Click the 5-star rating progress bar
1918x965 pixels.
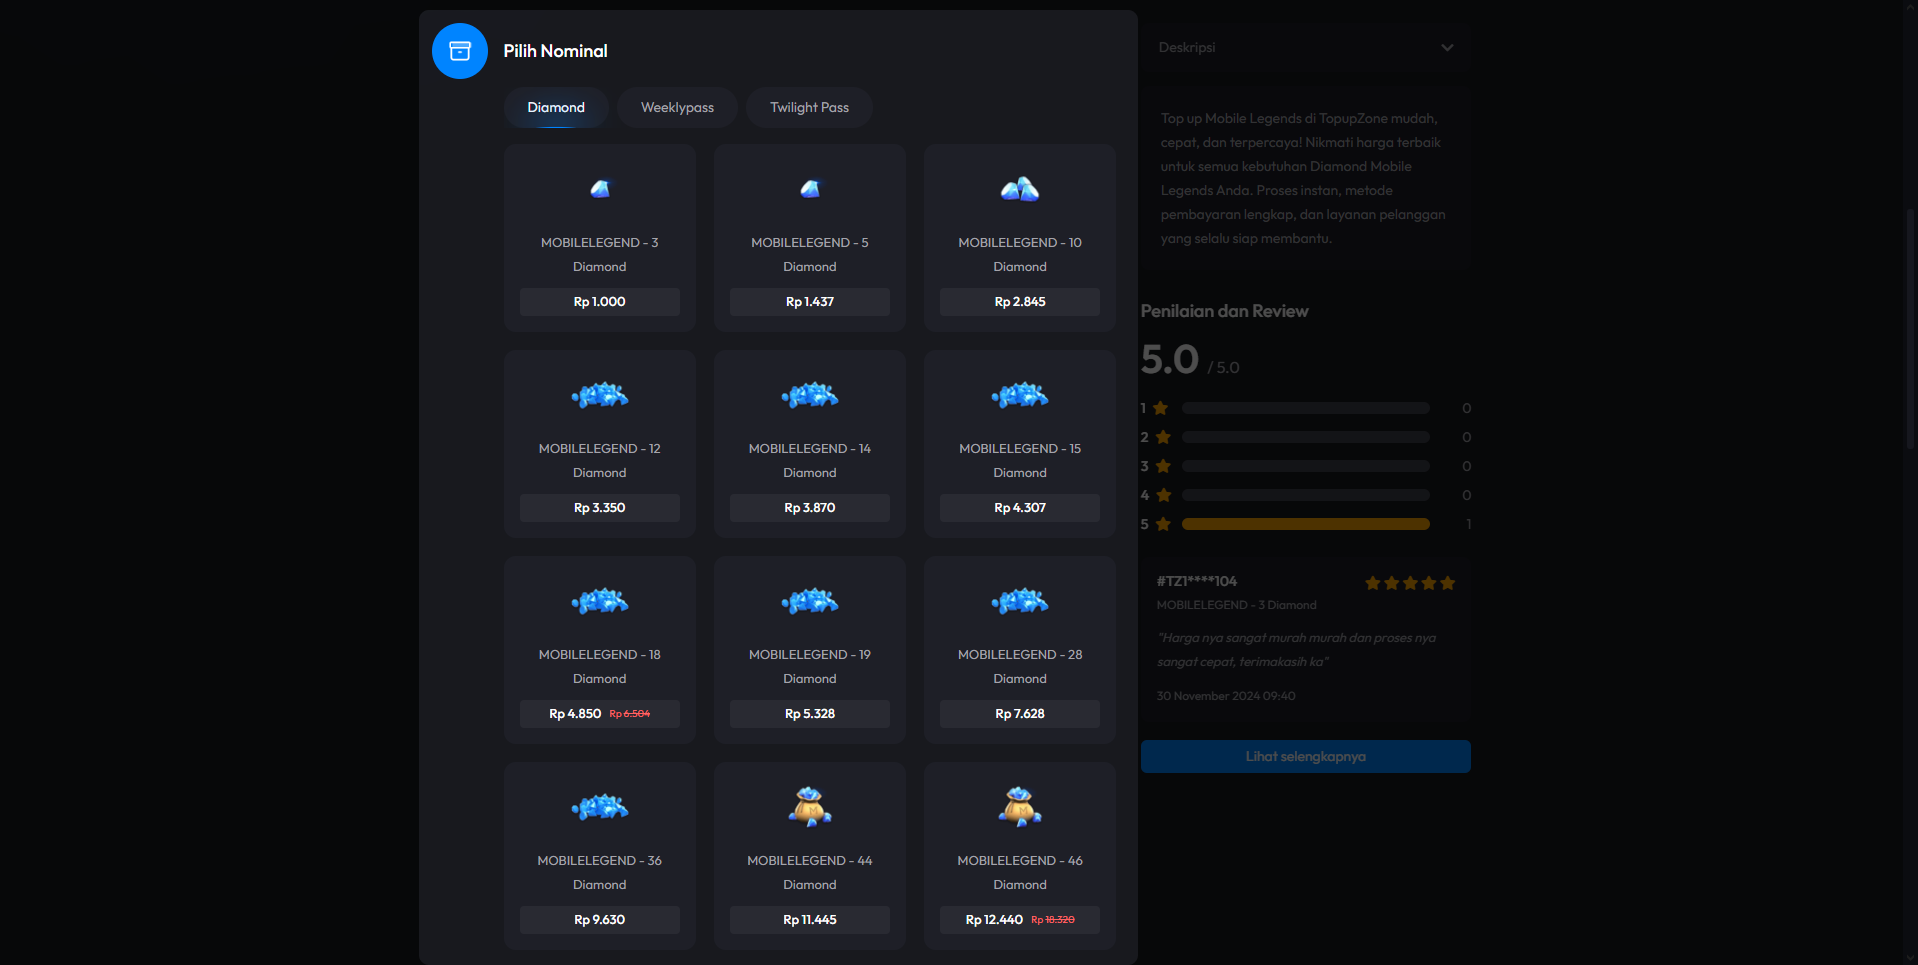point(1306,524)
